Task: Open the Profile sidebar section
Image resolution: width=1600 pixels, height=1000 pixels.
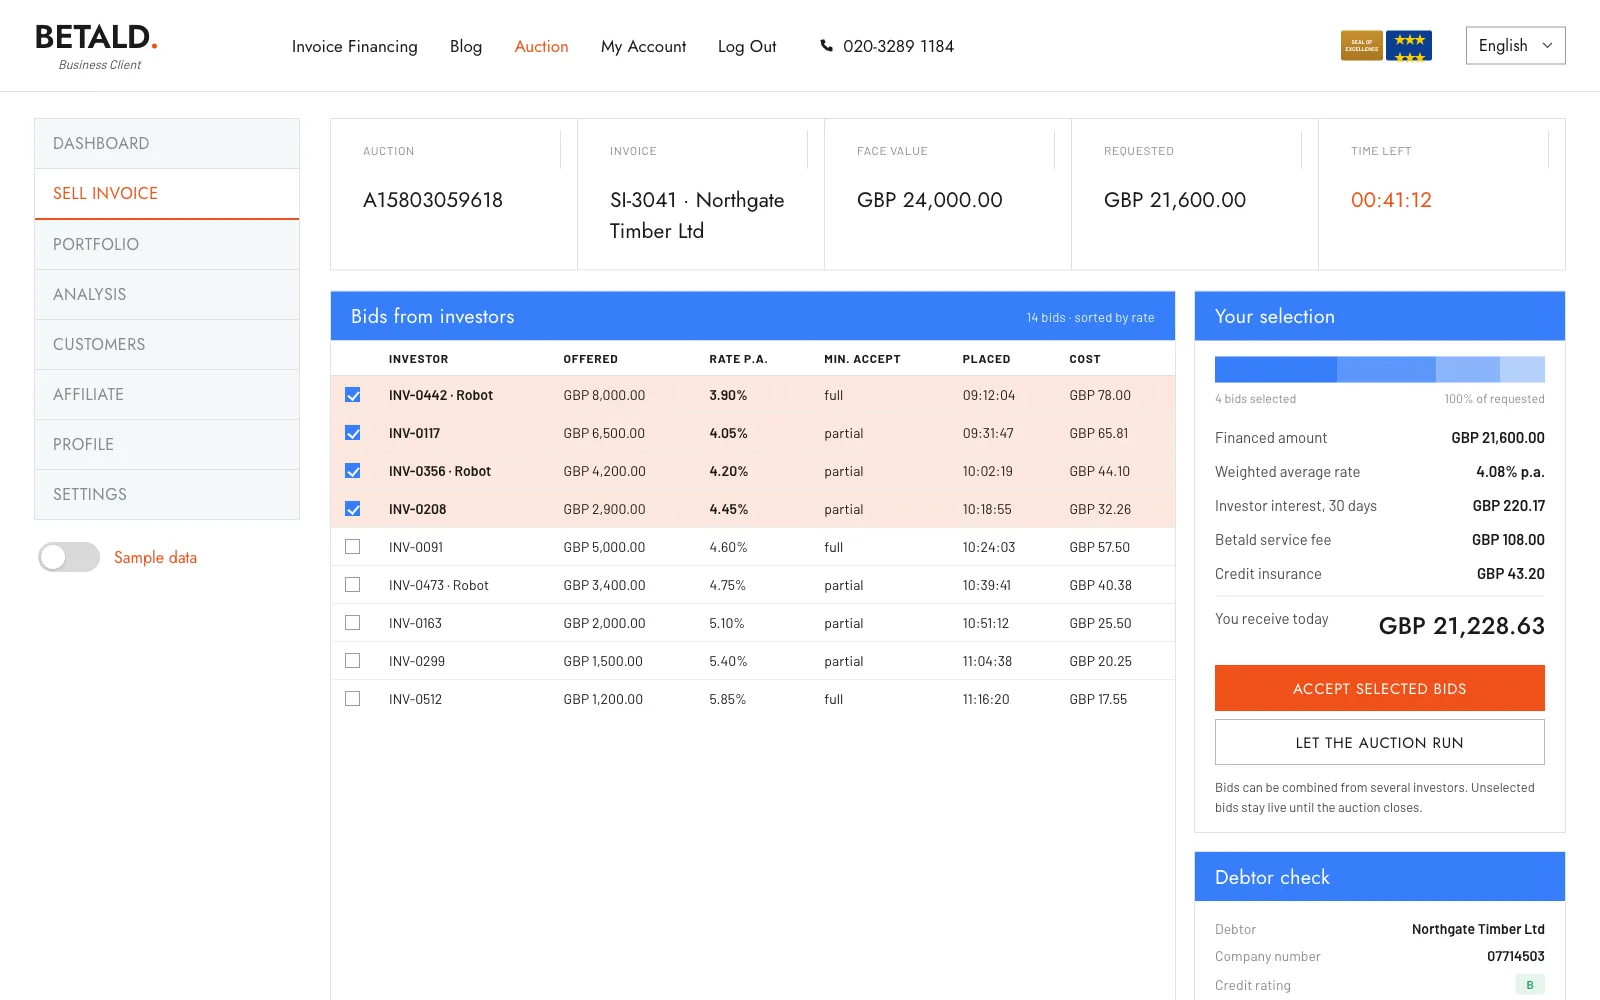Action: tap(167, 444)
